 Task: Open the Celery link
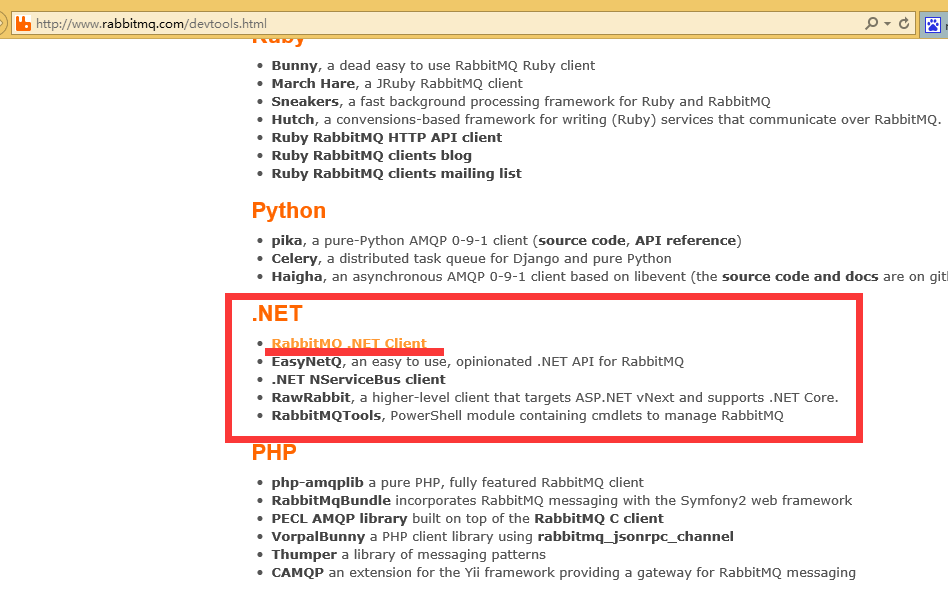pyautogui.click(x=294, y=259)
